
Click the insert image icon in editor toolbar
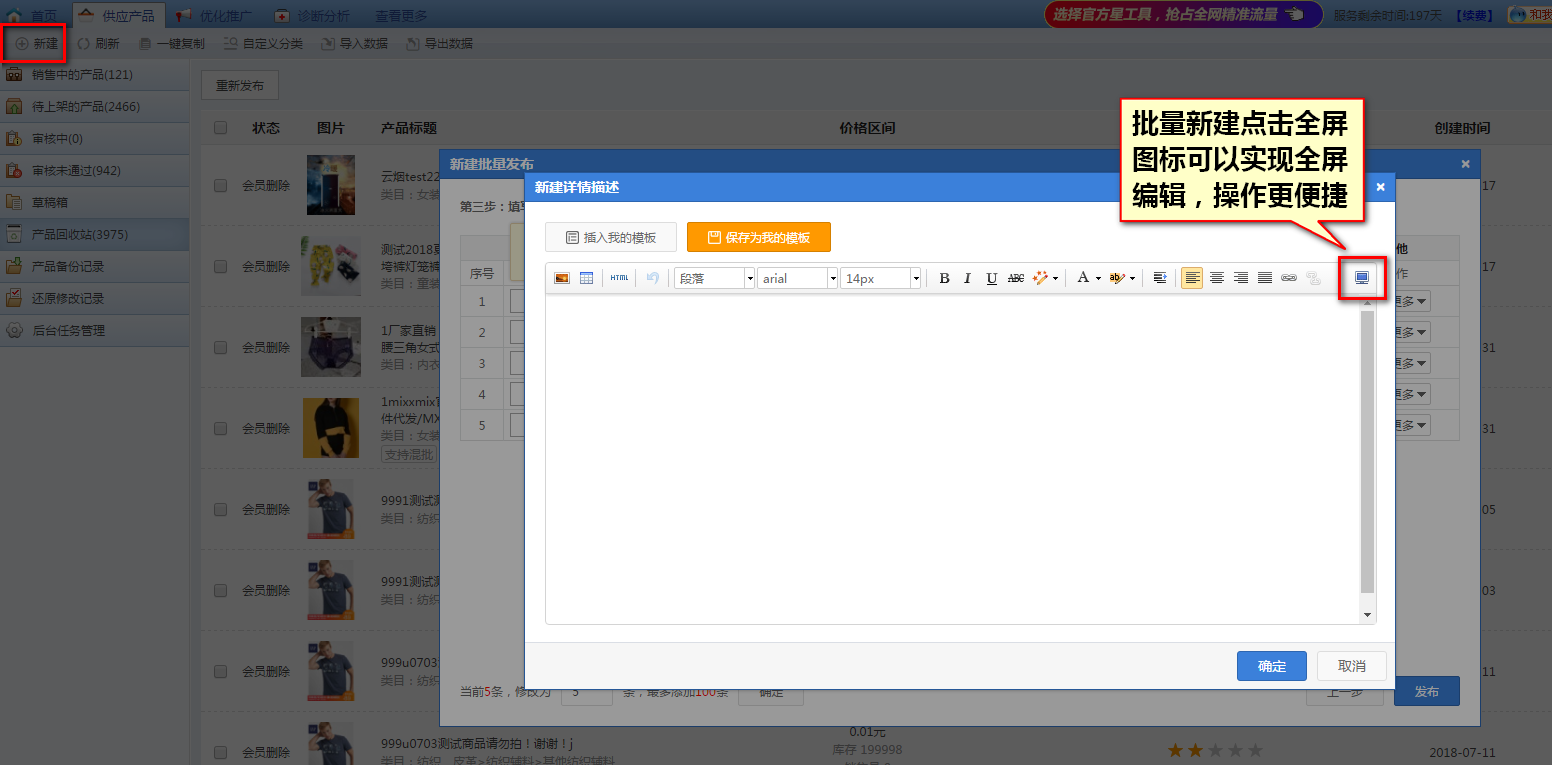coord(562,278)
